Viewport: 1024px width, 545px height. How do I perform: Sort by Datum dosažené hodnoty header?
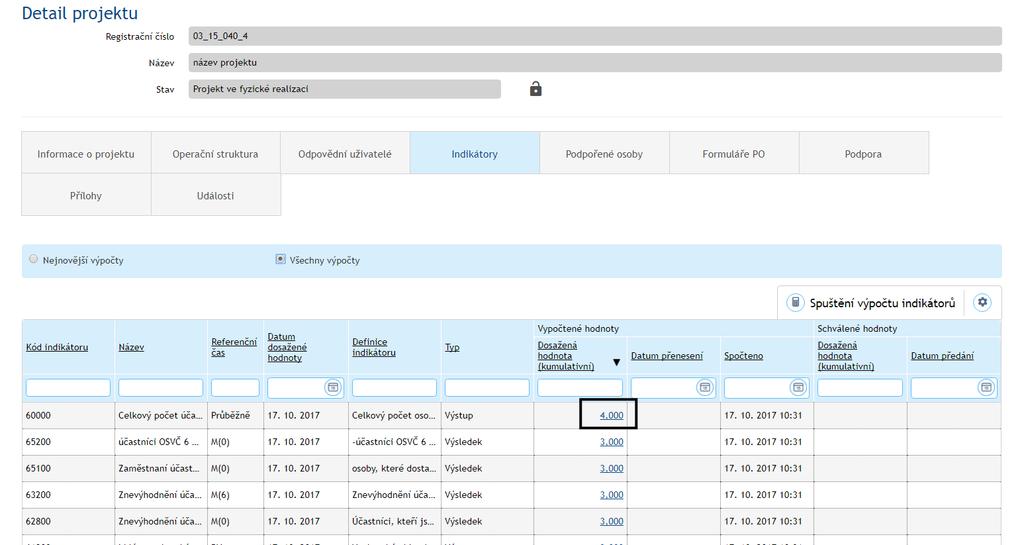point(287,347)
